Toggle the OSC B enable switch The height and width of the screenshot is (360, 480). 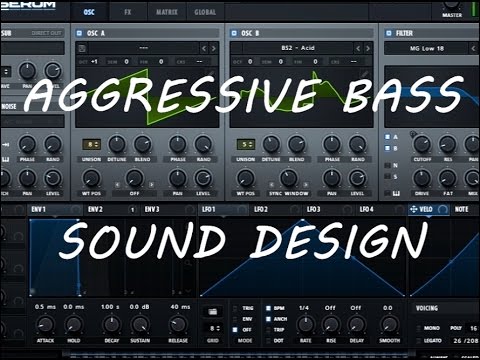(x=234, y=33)
